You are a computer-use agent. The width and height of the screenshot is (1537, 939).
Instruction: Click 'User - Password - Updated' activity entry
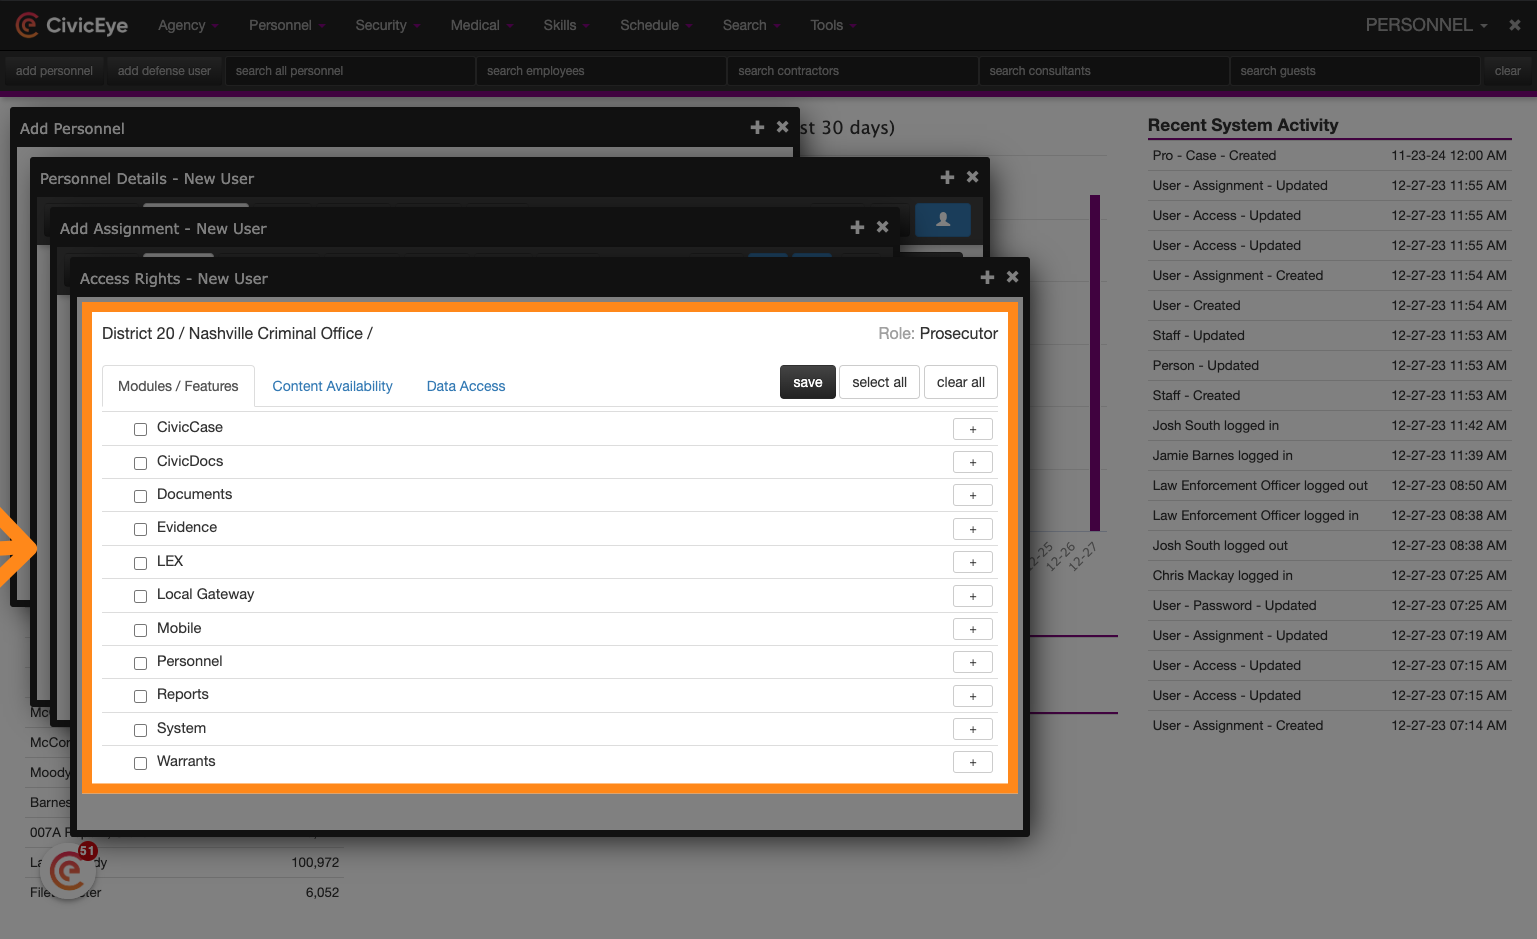coord(1329,605)
